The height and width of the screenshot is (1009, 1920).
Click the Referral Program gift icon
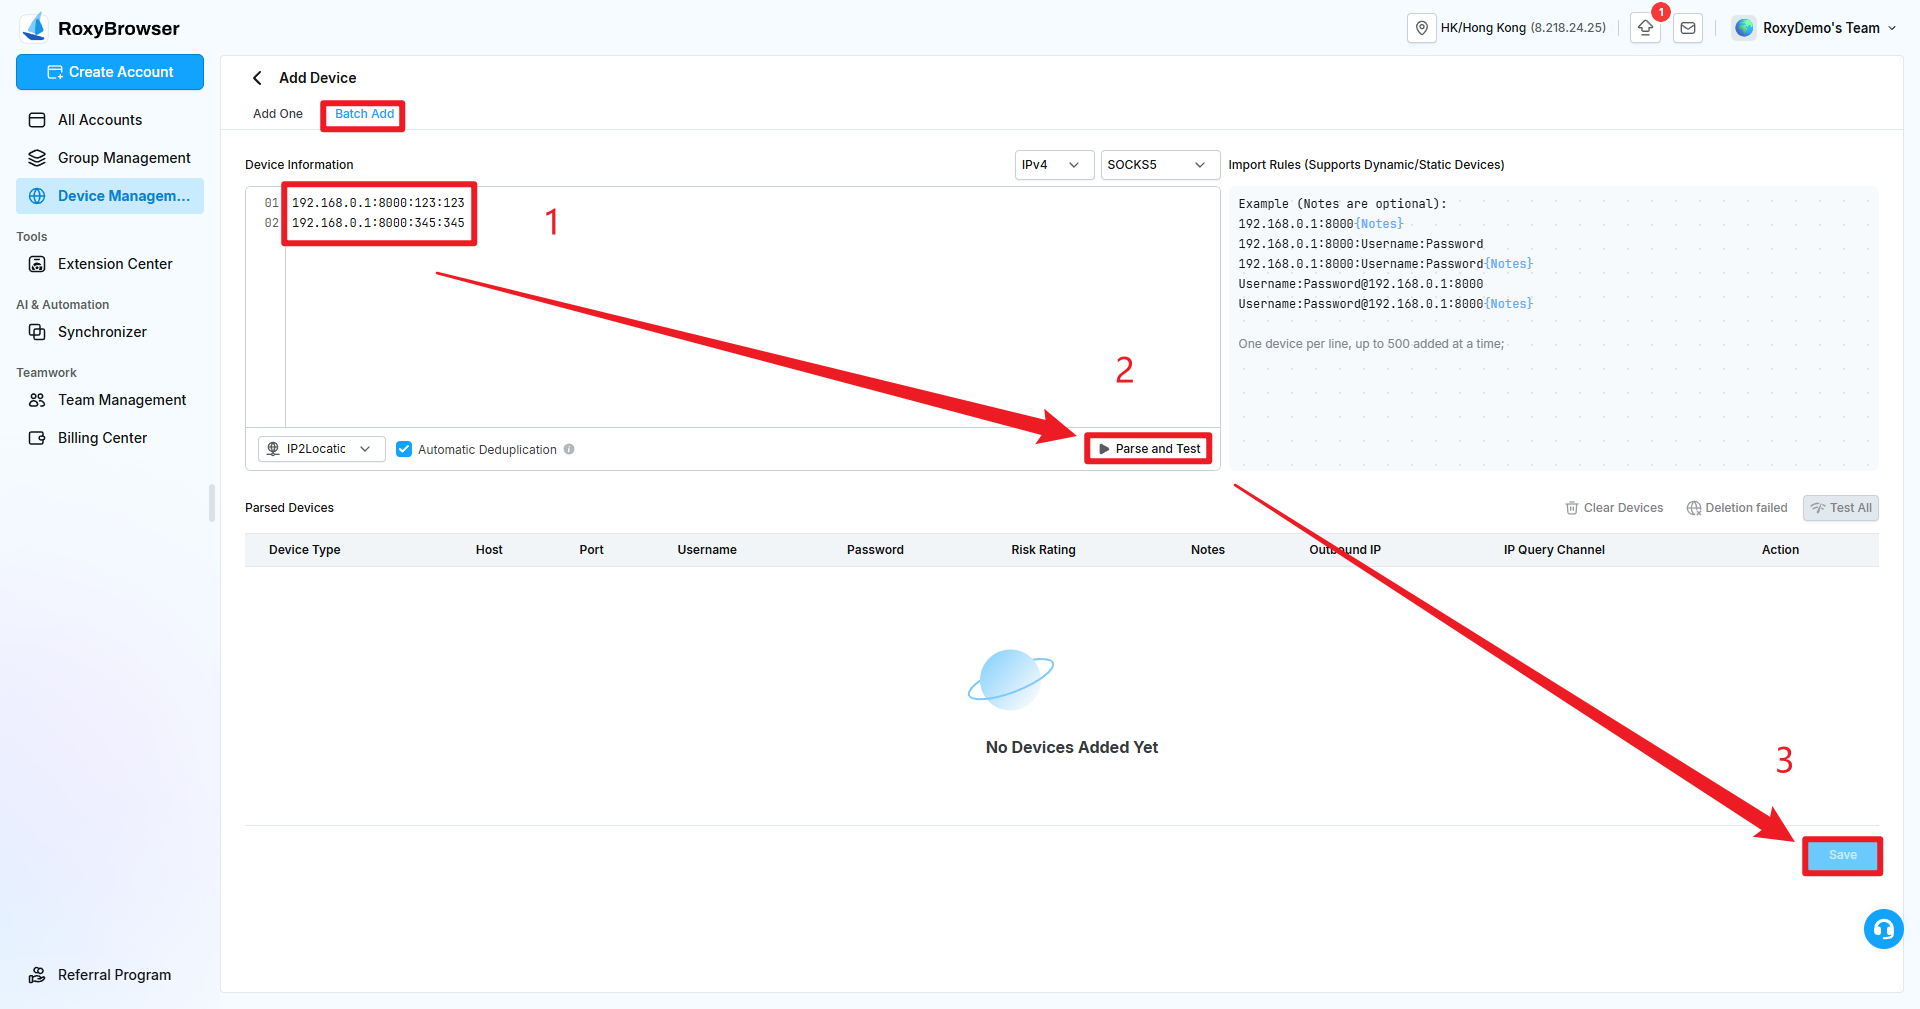coord(37,975)
